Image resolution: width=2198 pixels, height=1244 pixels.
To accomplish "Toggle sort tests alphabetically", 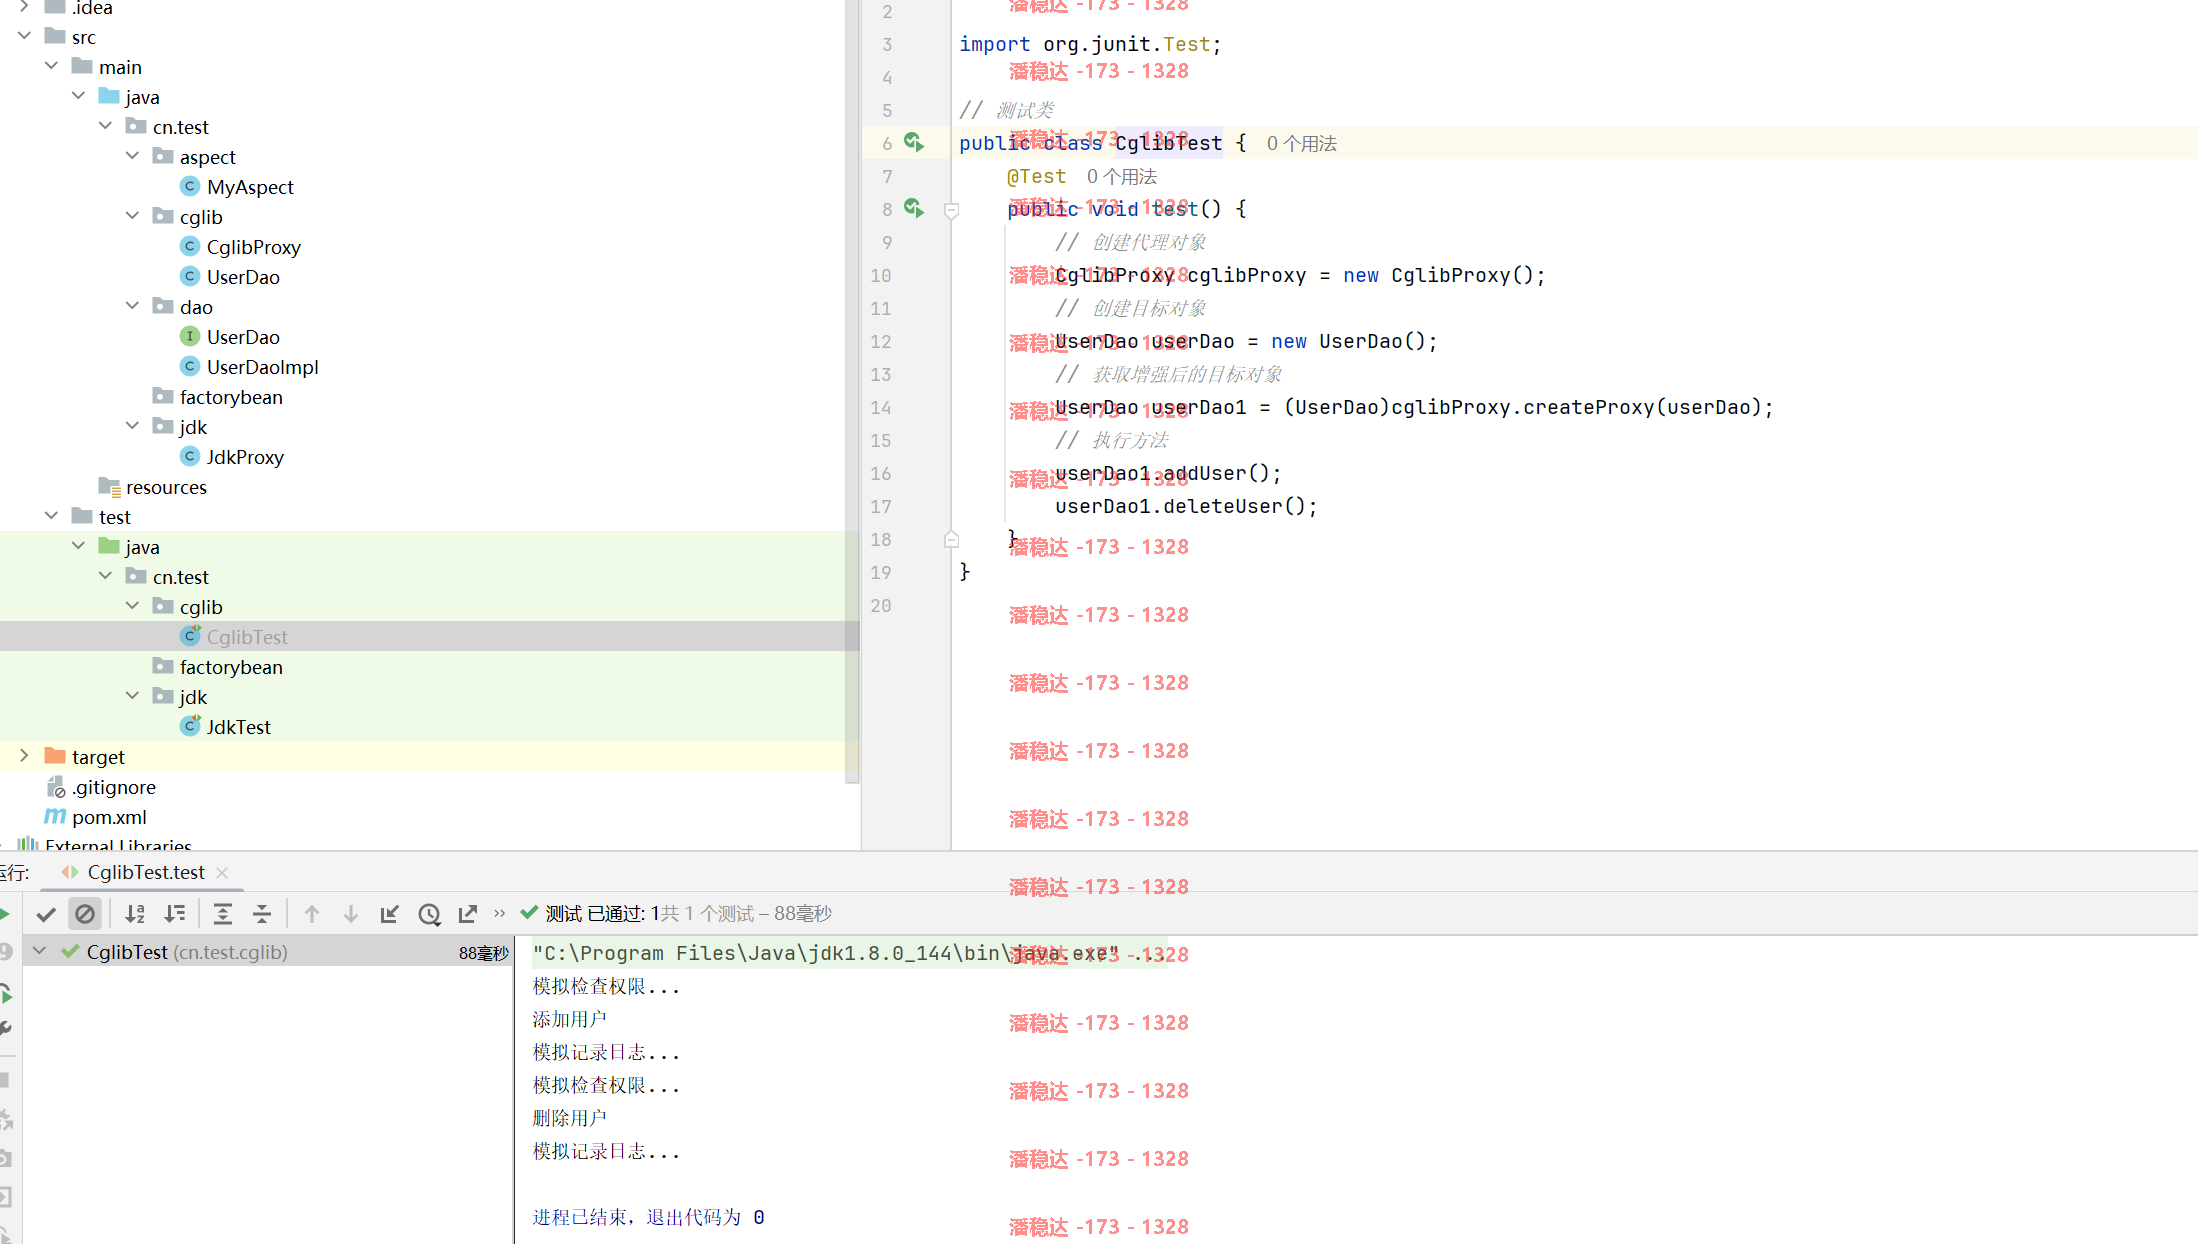I will click(135, 914).
